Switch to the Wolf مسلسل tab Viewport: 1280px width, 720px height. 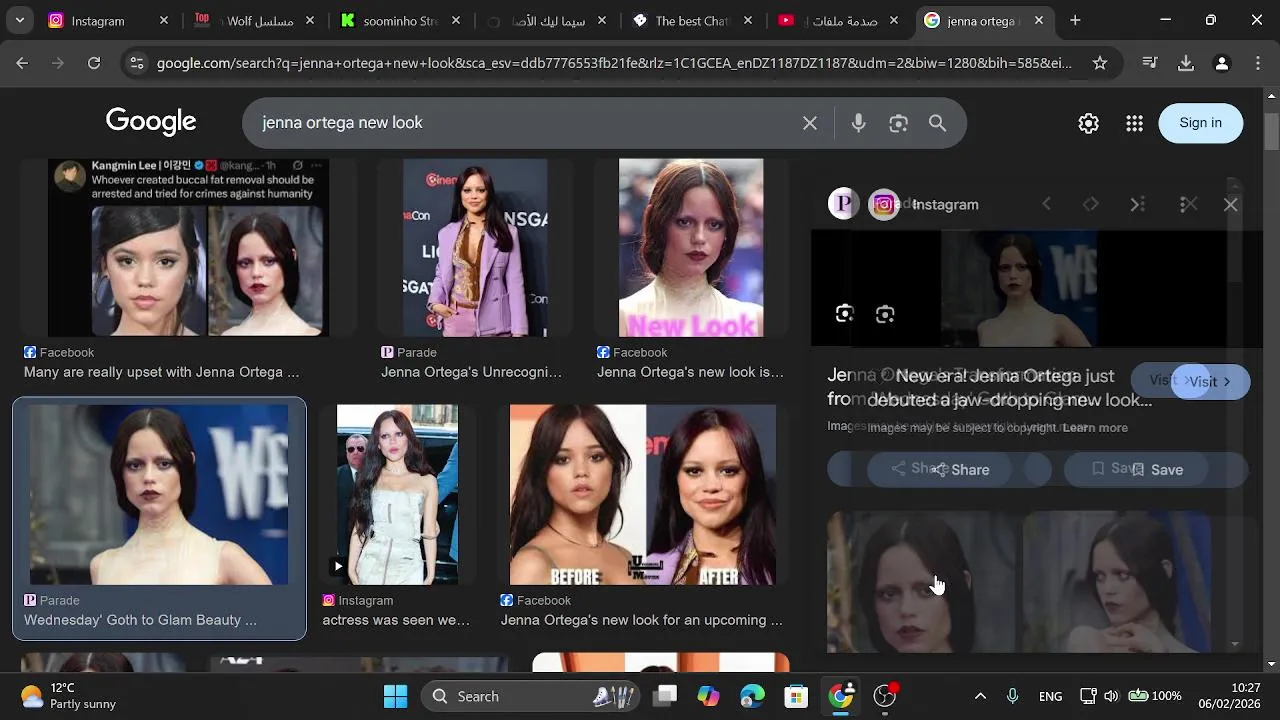(253, 20)
